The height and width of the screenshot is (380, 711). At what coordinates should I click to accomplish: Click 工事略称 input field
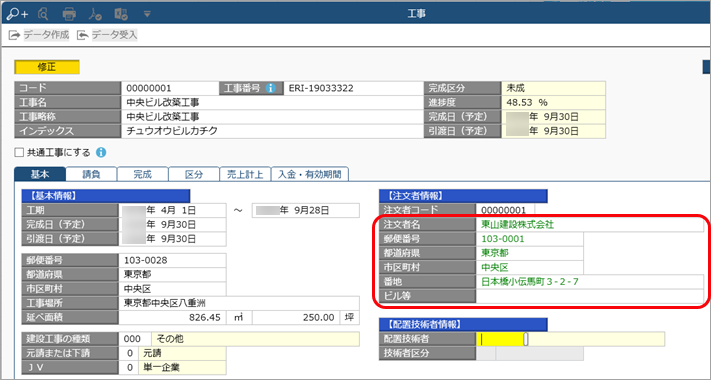(272, 117)
